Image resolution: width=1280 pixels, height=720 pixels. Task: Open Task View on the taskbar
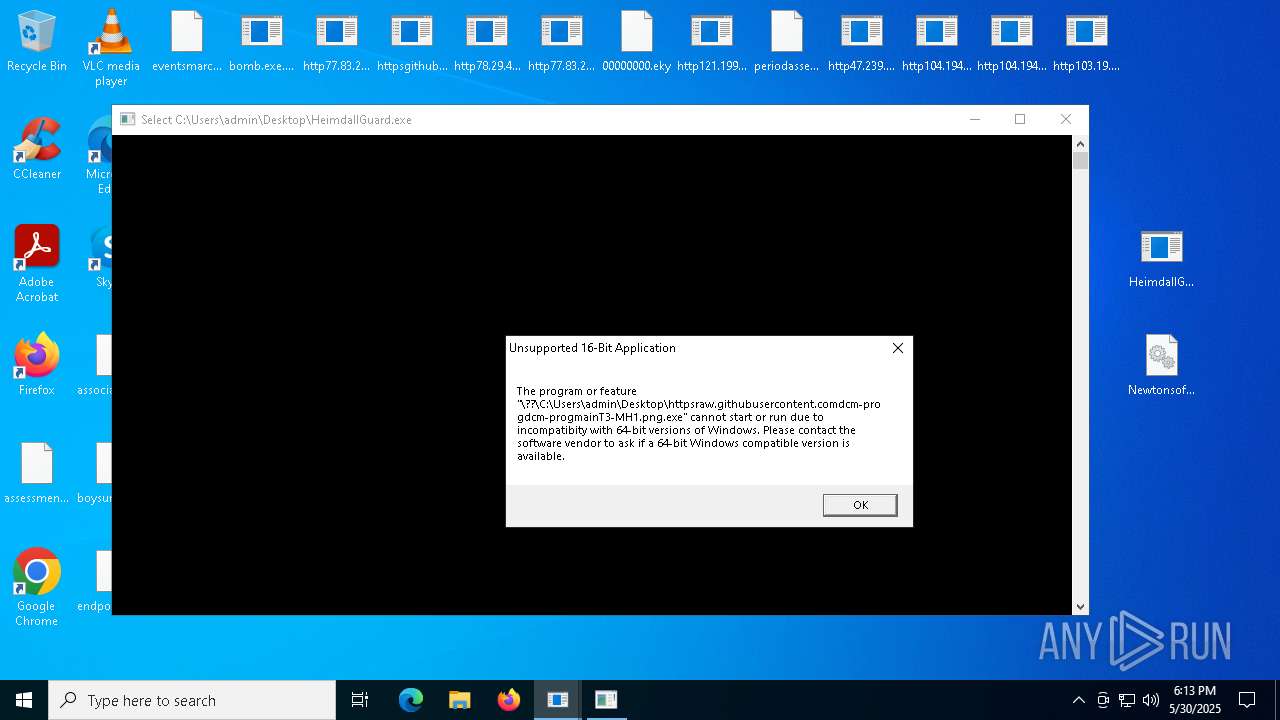[x=360, y=700]
